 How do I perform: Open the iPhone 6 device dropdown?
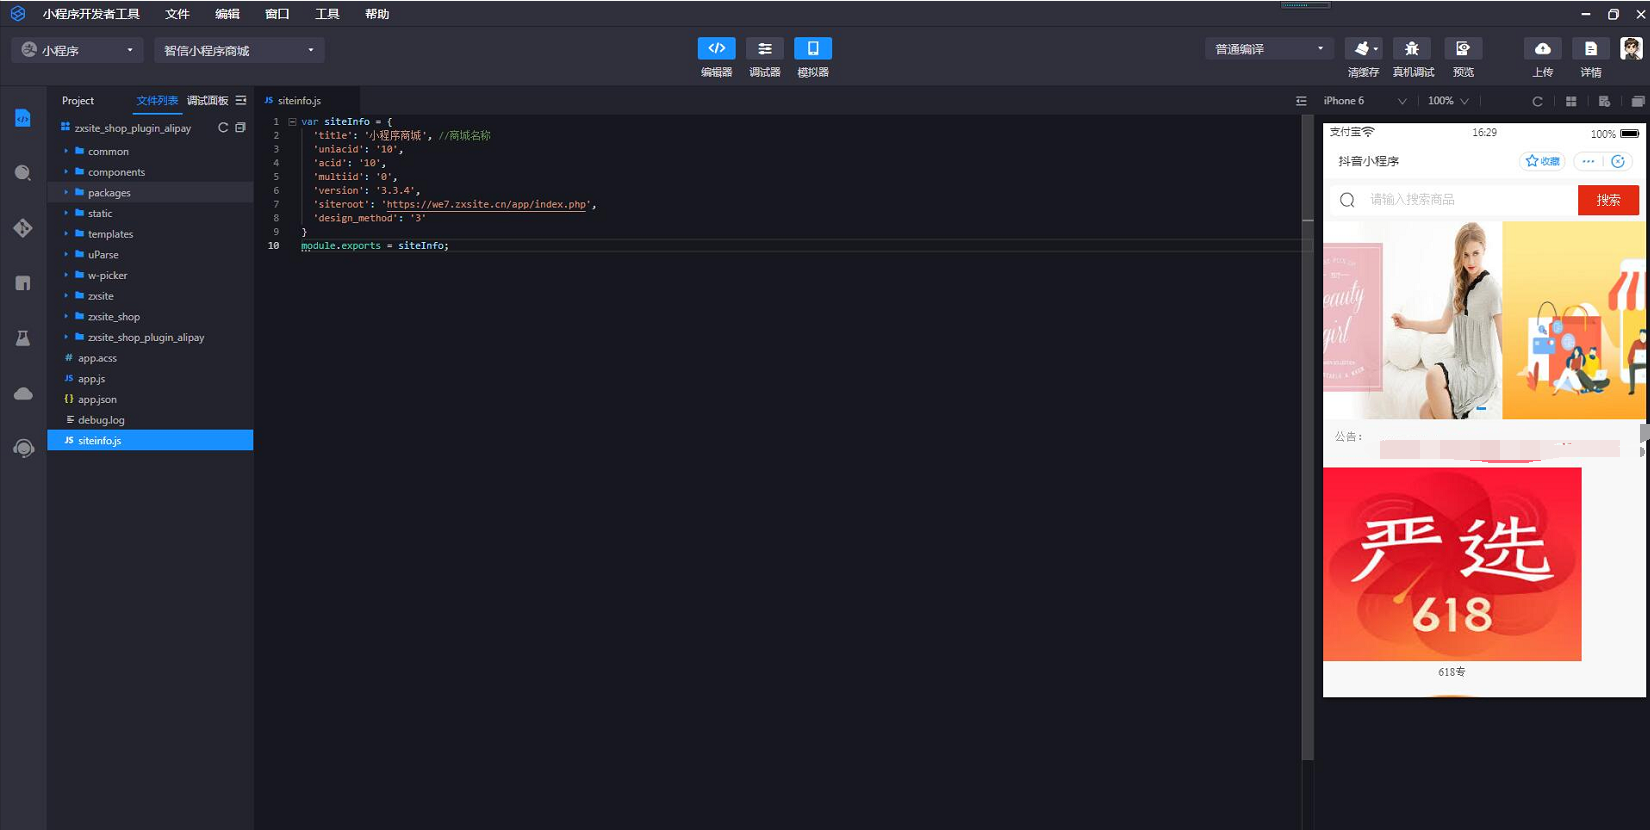tap(1364, 101)
